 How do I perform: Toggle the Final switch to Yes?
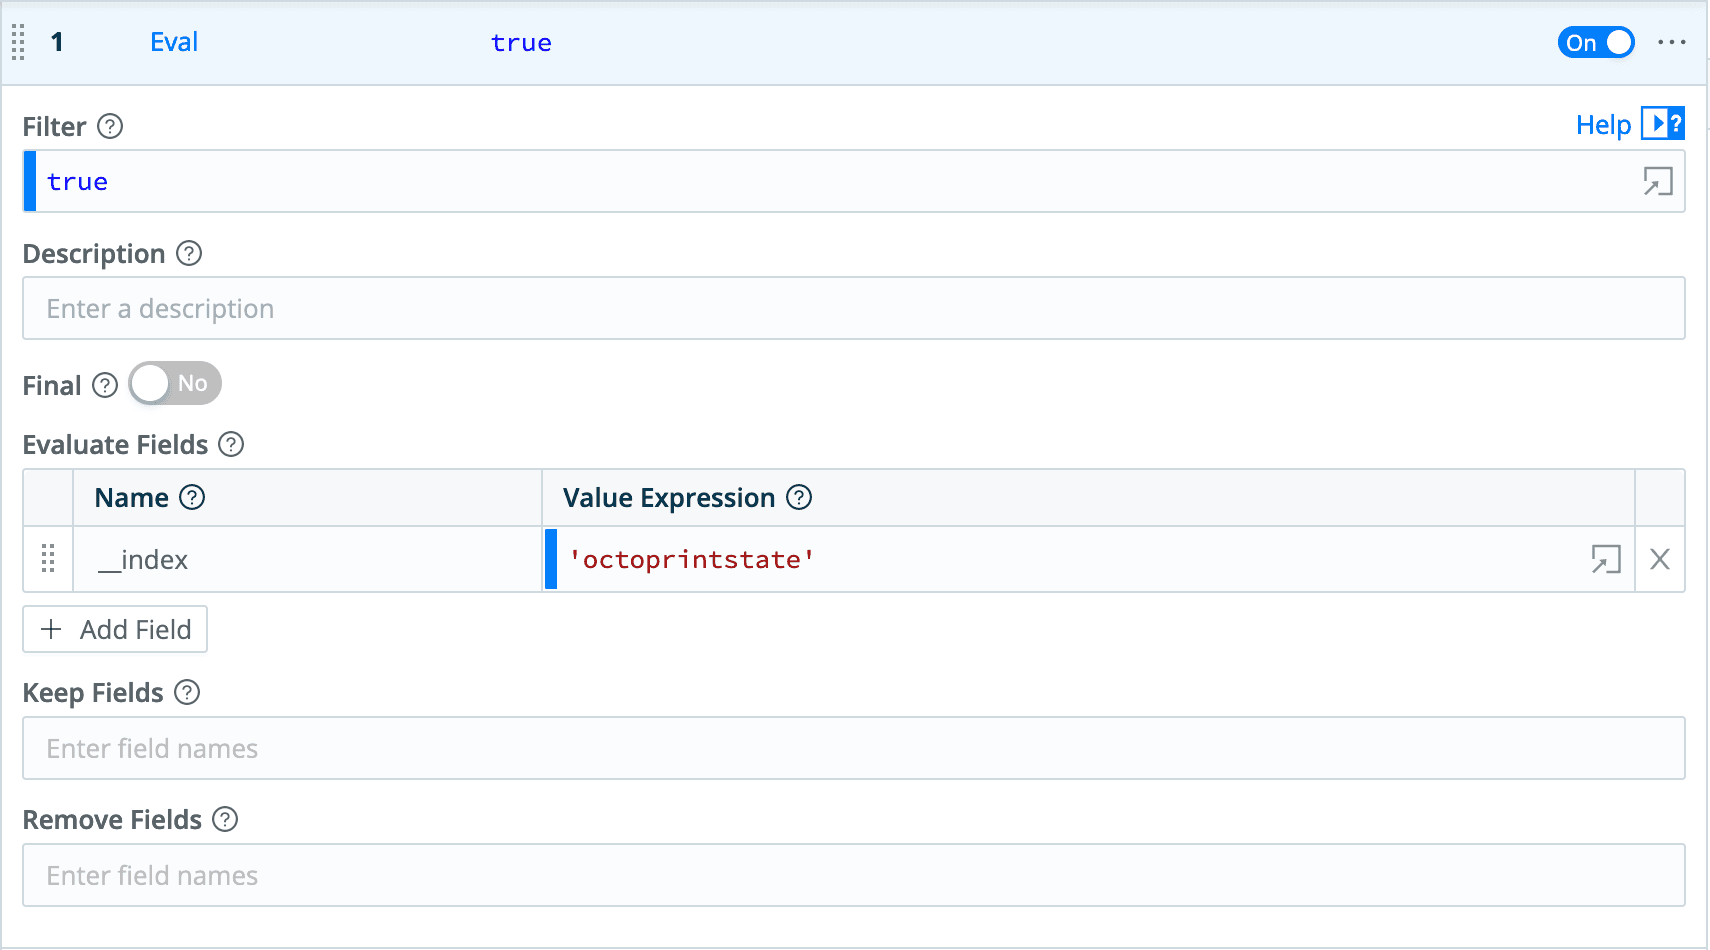175,384
